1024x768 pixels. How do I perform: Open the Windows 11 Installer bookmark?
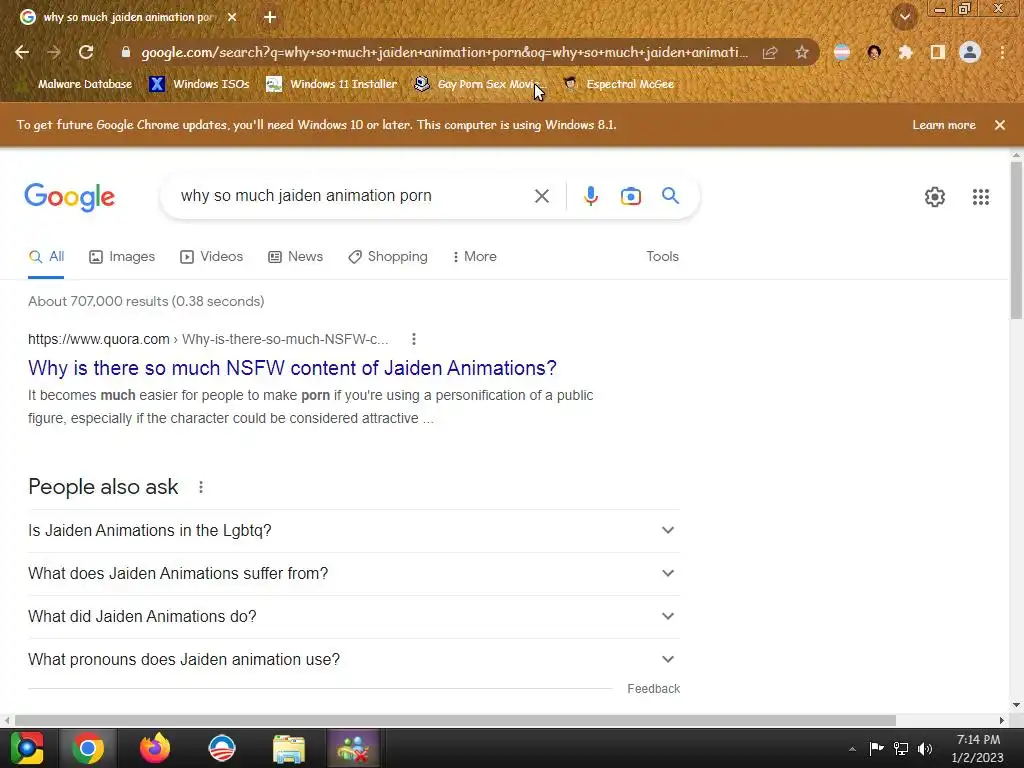coord(331,84)
